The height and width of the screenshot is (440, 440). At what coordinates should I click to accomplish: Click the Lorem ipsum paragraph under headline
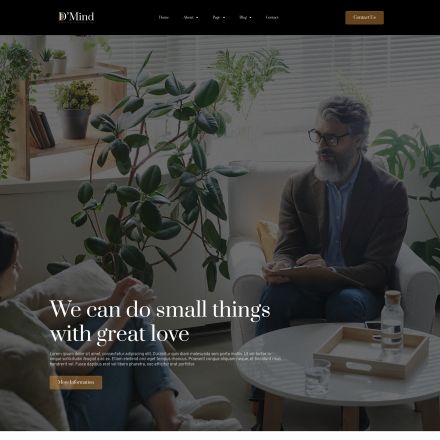(166, 359)
